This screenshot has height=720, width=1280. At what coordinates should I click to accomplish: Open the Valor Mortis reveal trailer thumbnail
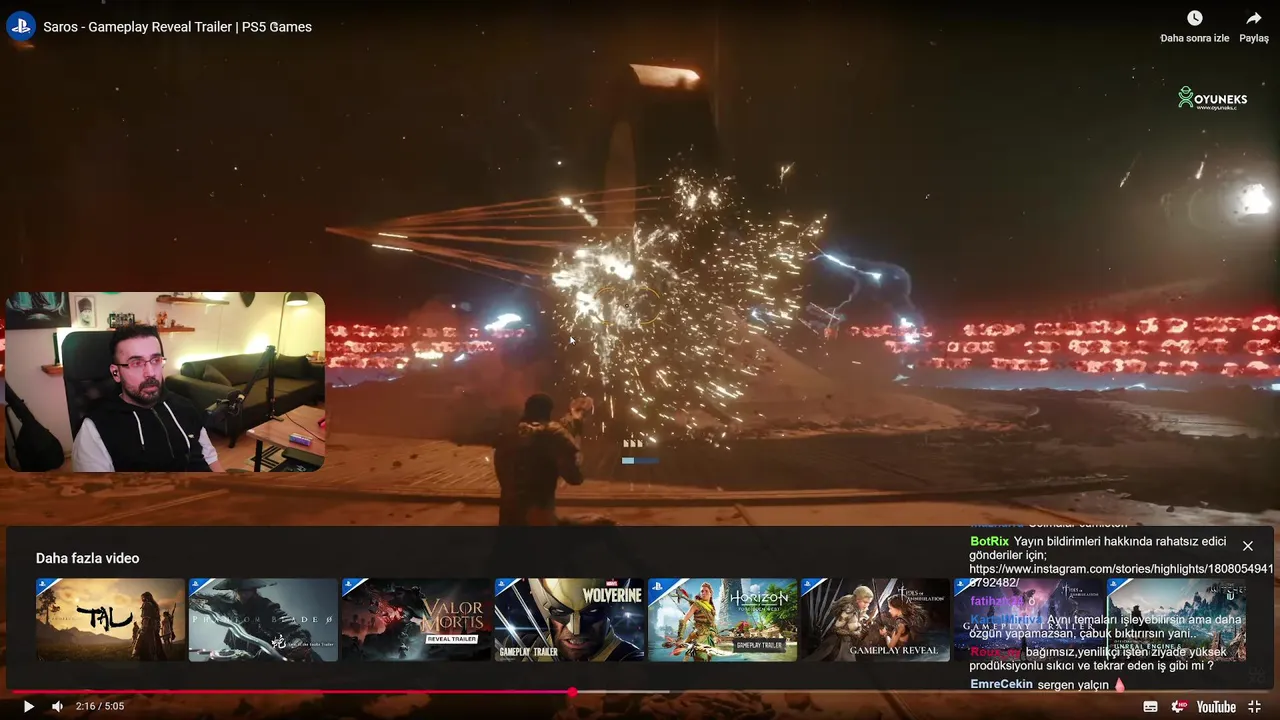click(x=416, y=619)
